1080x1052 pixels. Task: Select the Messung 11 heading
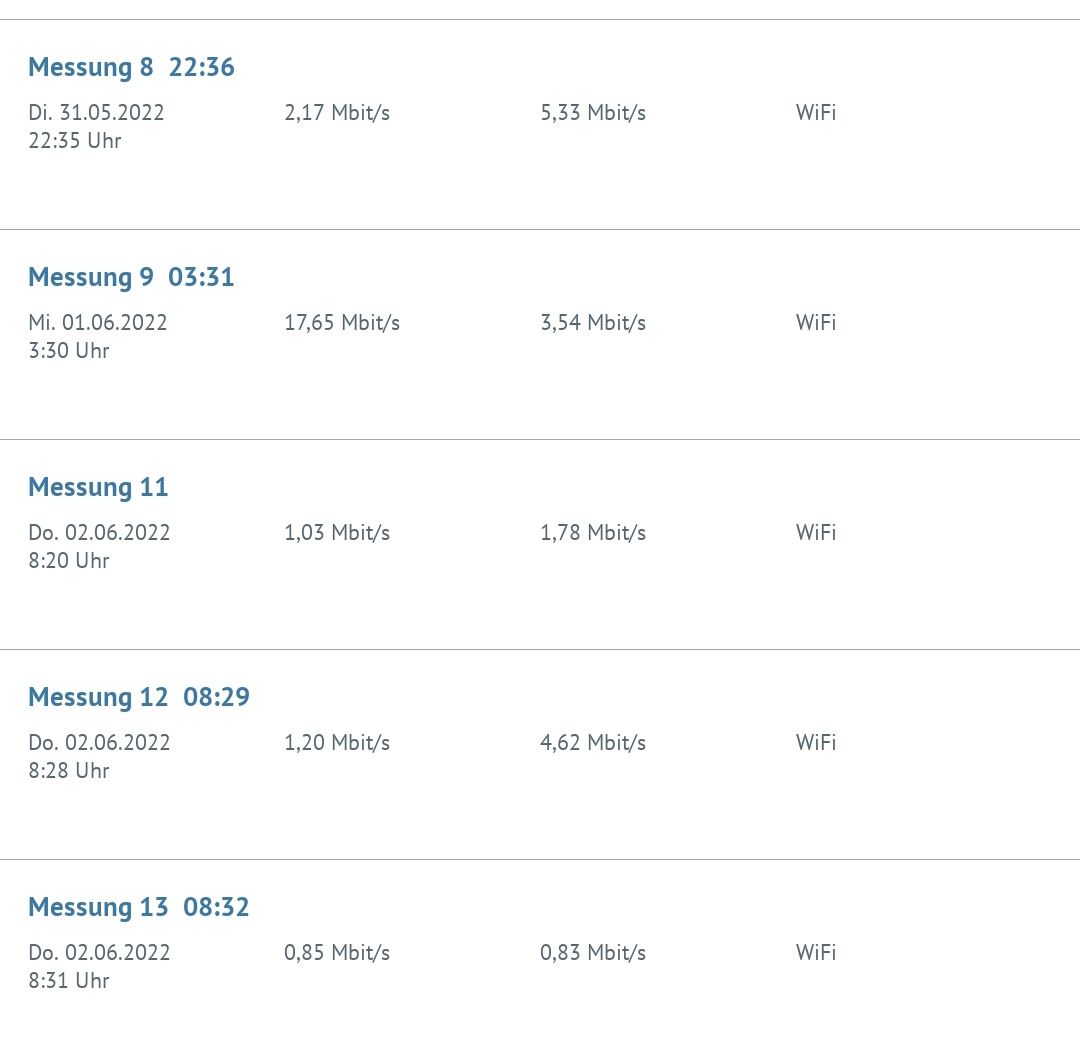[x=98, y=487]
